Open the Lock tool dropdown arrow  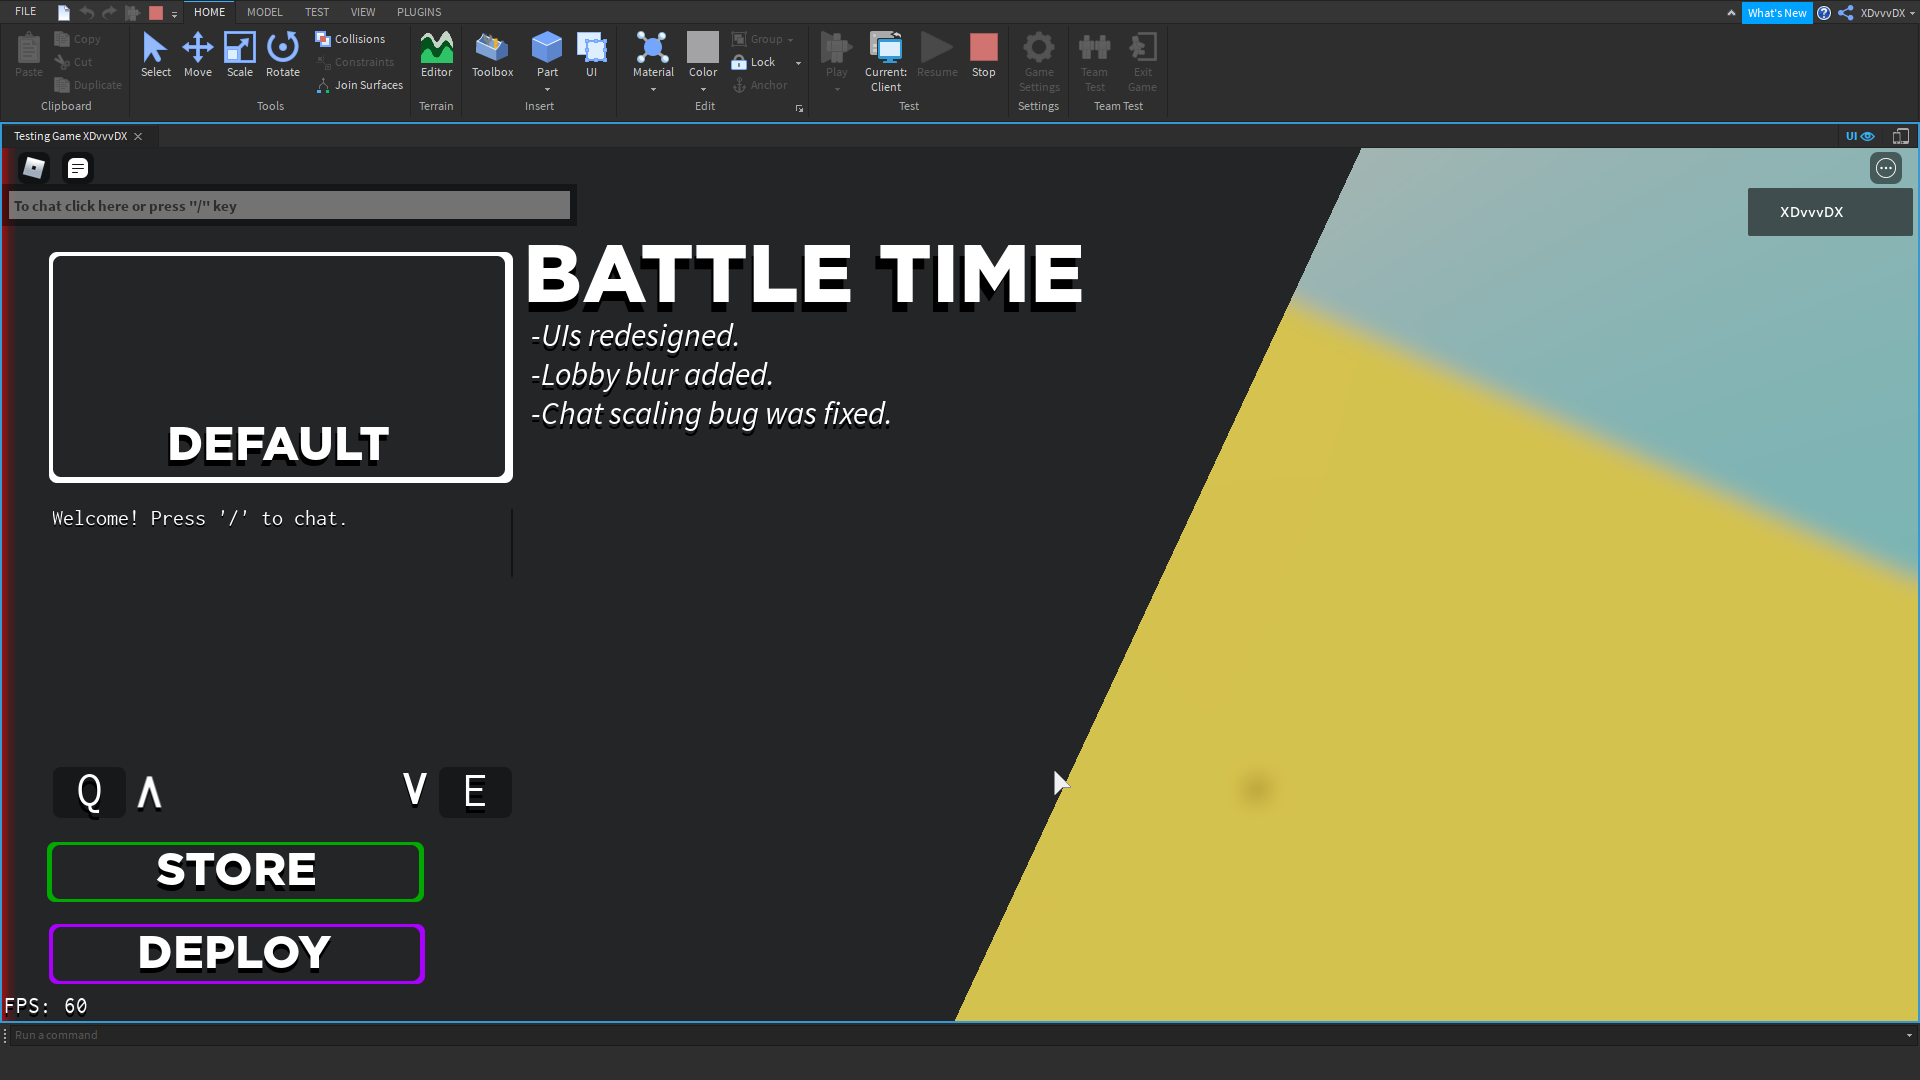click(798, 63)
